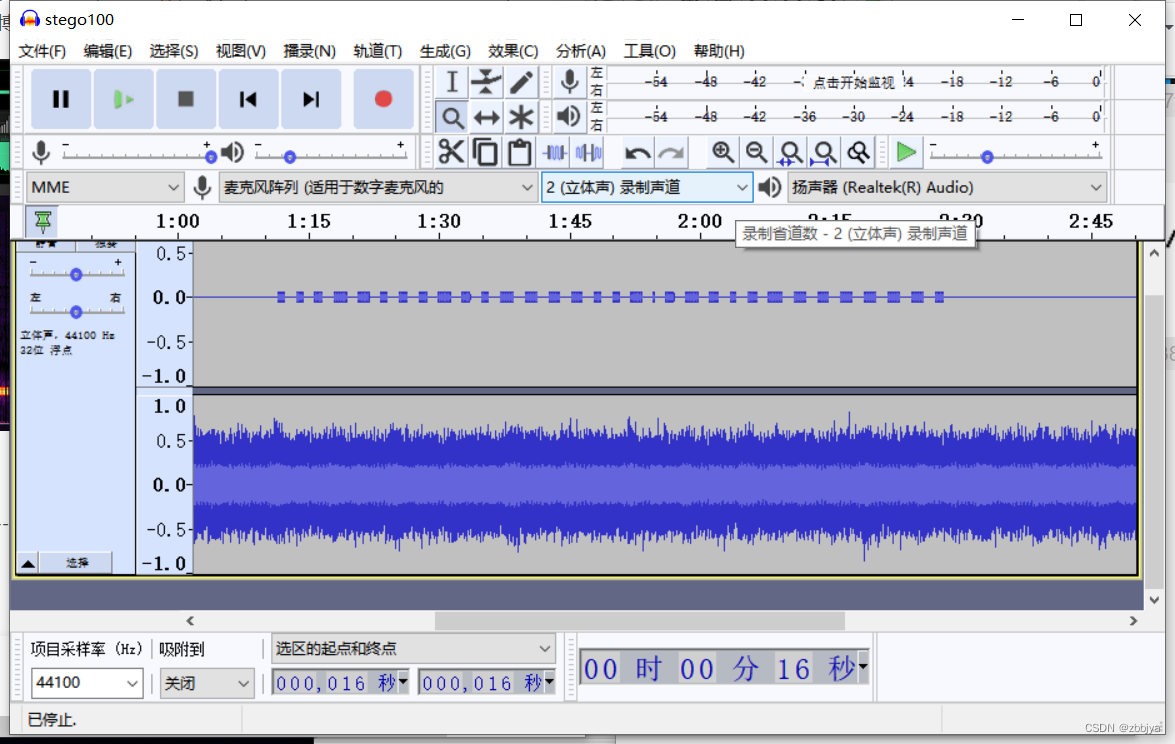Select the Time Shift arrow tool
The height and width of the screenshot is (744, 1175).
pos(486,117)
